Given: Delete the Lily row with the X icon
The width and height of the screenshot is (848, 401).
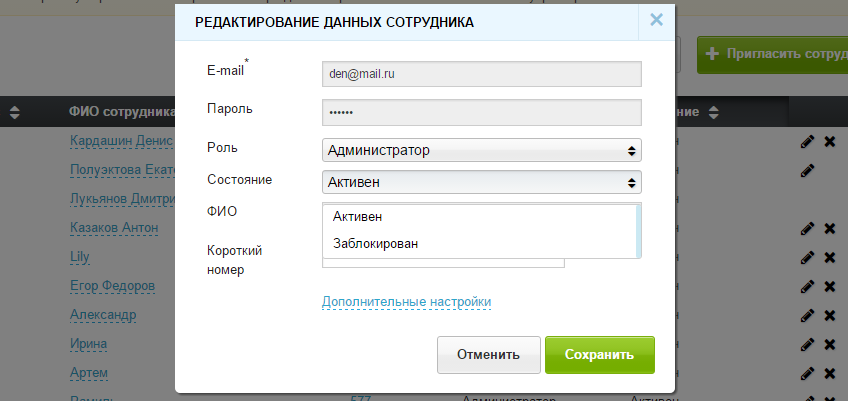Looking at the screenshot, I should pos(830,258).
